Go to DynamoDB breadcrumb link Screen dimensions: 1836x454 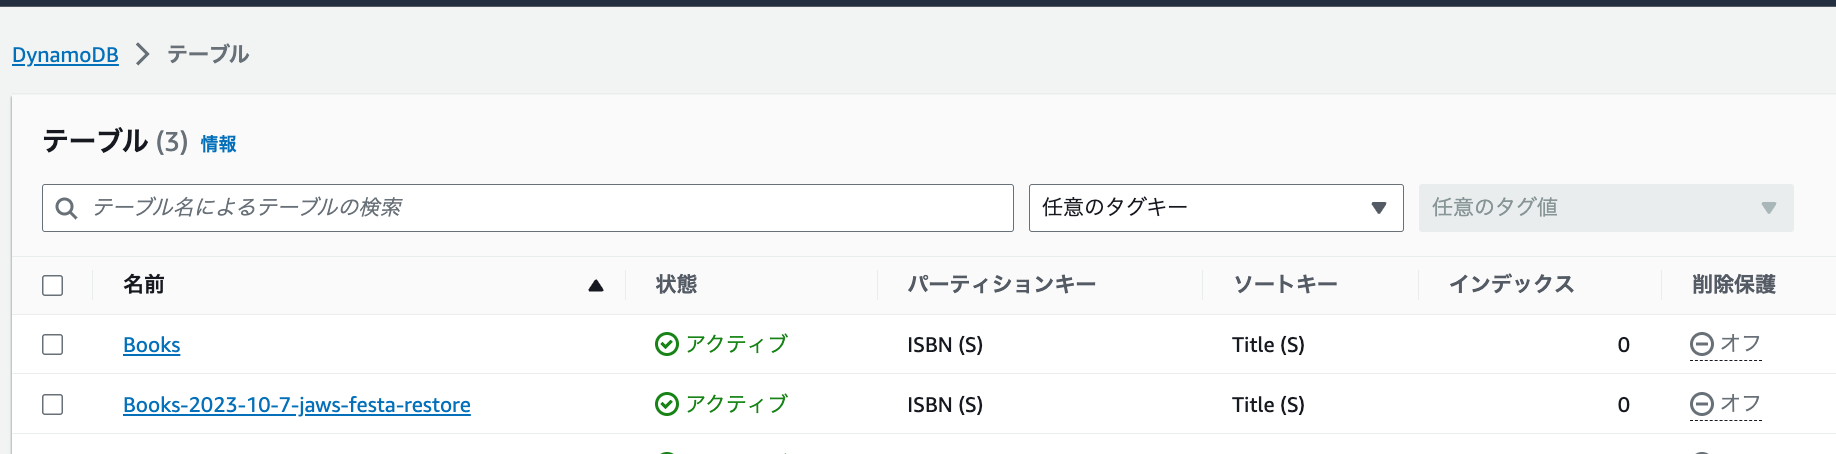(x=65, y=55)
